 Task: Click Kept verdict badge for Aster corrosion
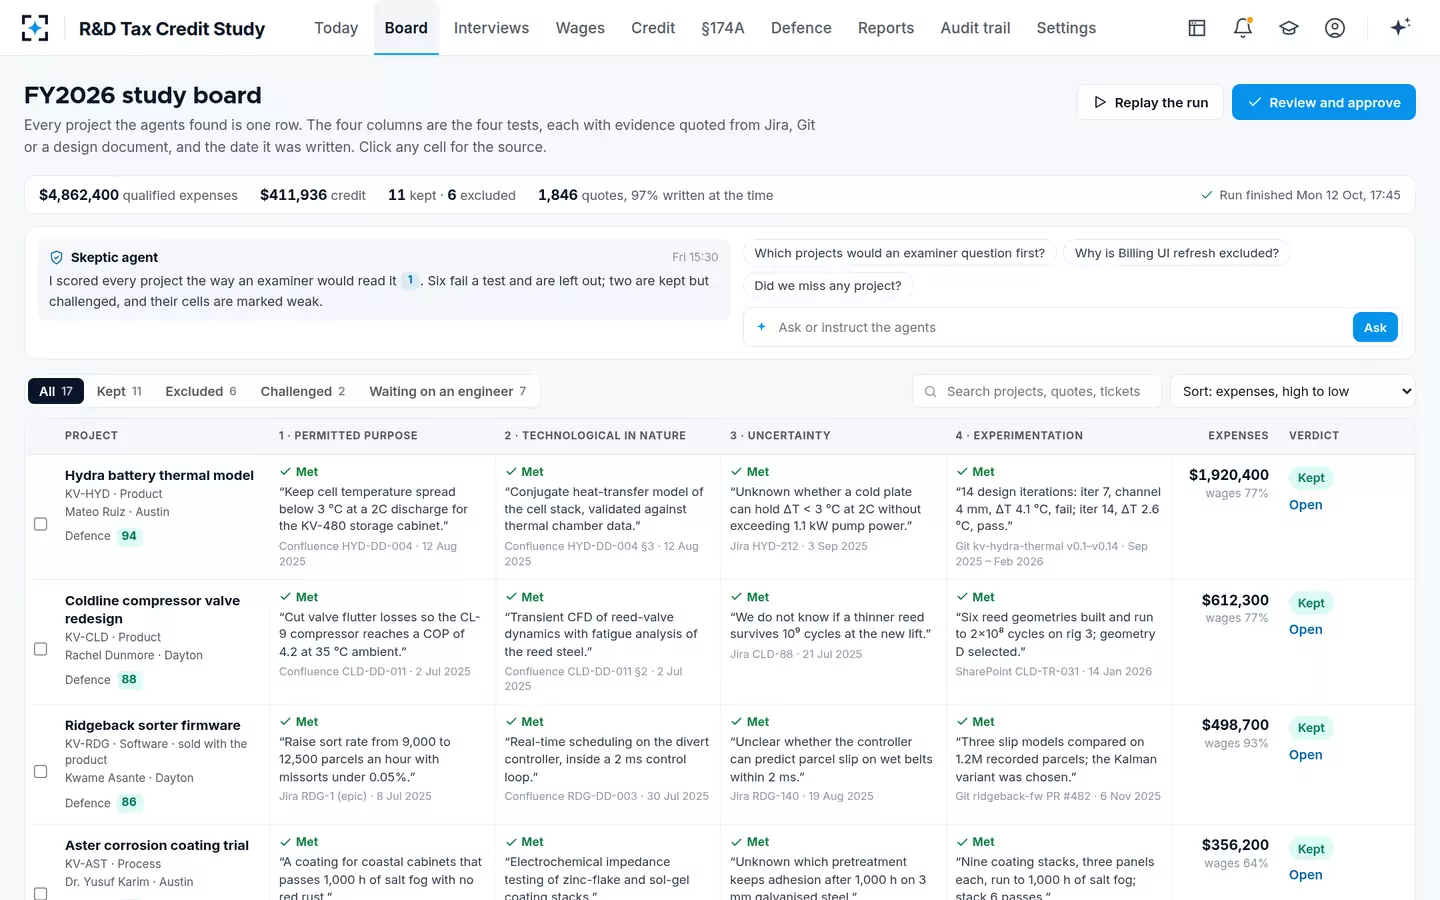click(1311, 849)
